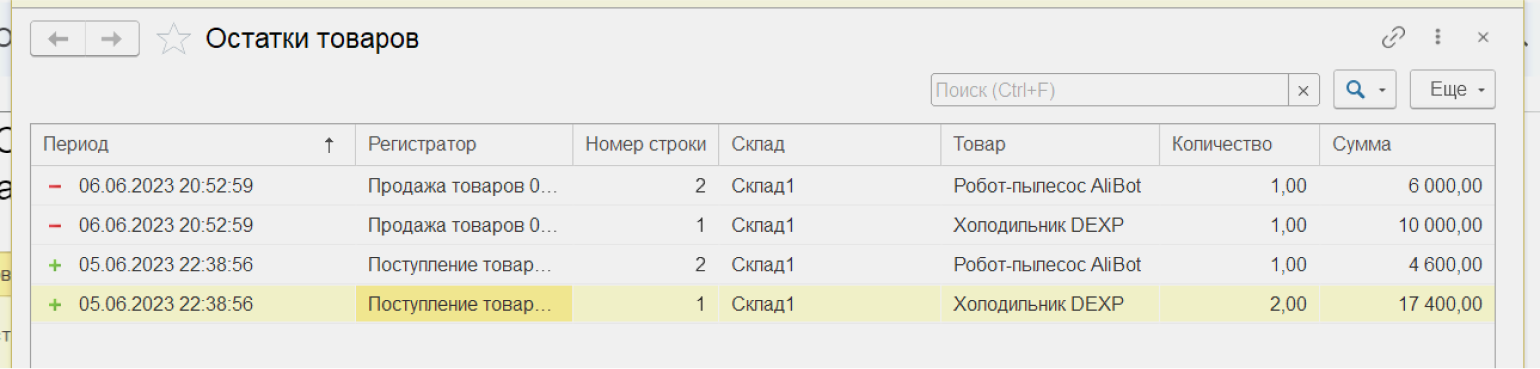Select the Продажа товаров row with Холодильник DEXP
The image size is (1540, 369).
(763, 225)
